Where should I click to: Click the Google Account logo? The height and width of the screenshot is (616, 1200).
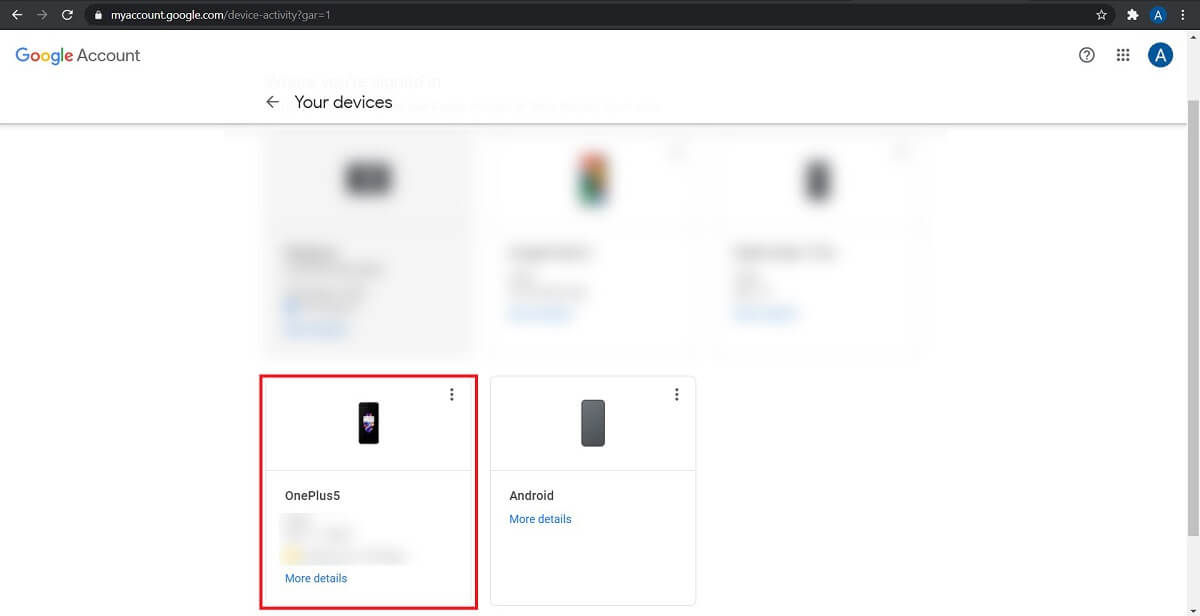pos(76,55)
